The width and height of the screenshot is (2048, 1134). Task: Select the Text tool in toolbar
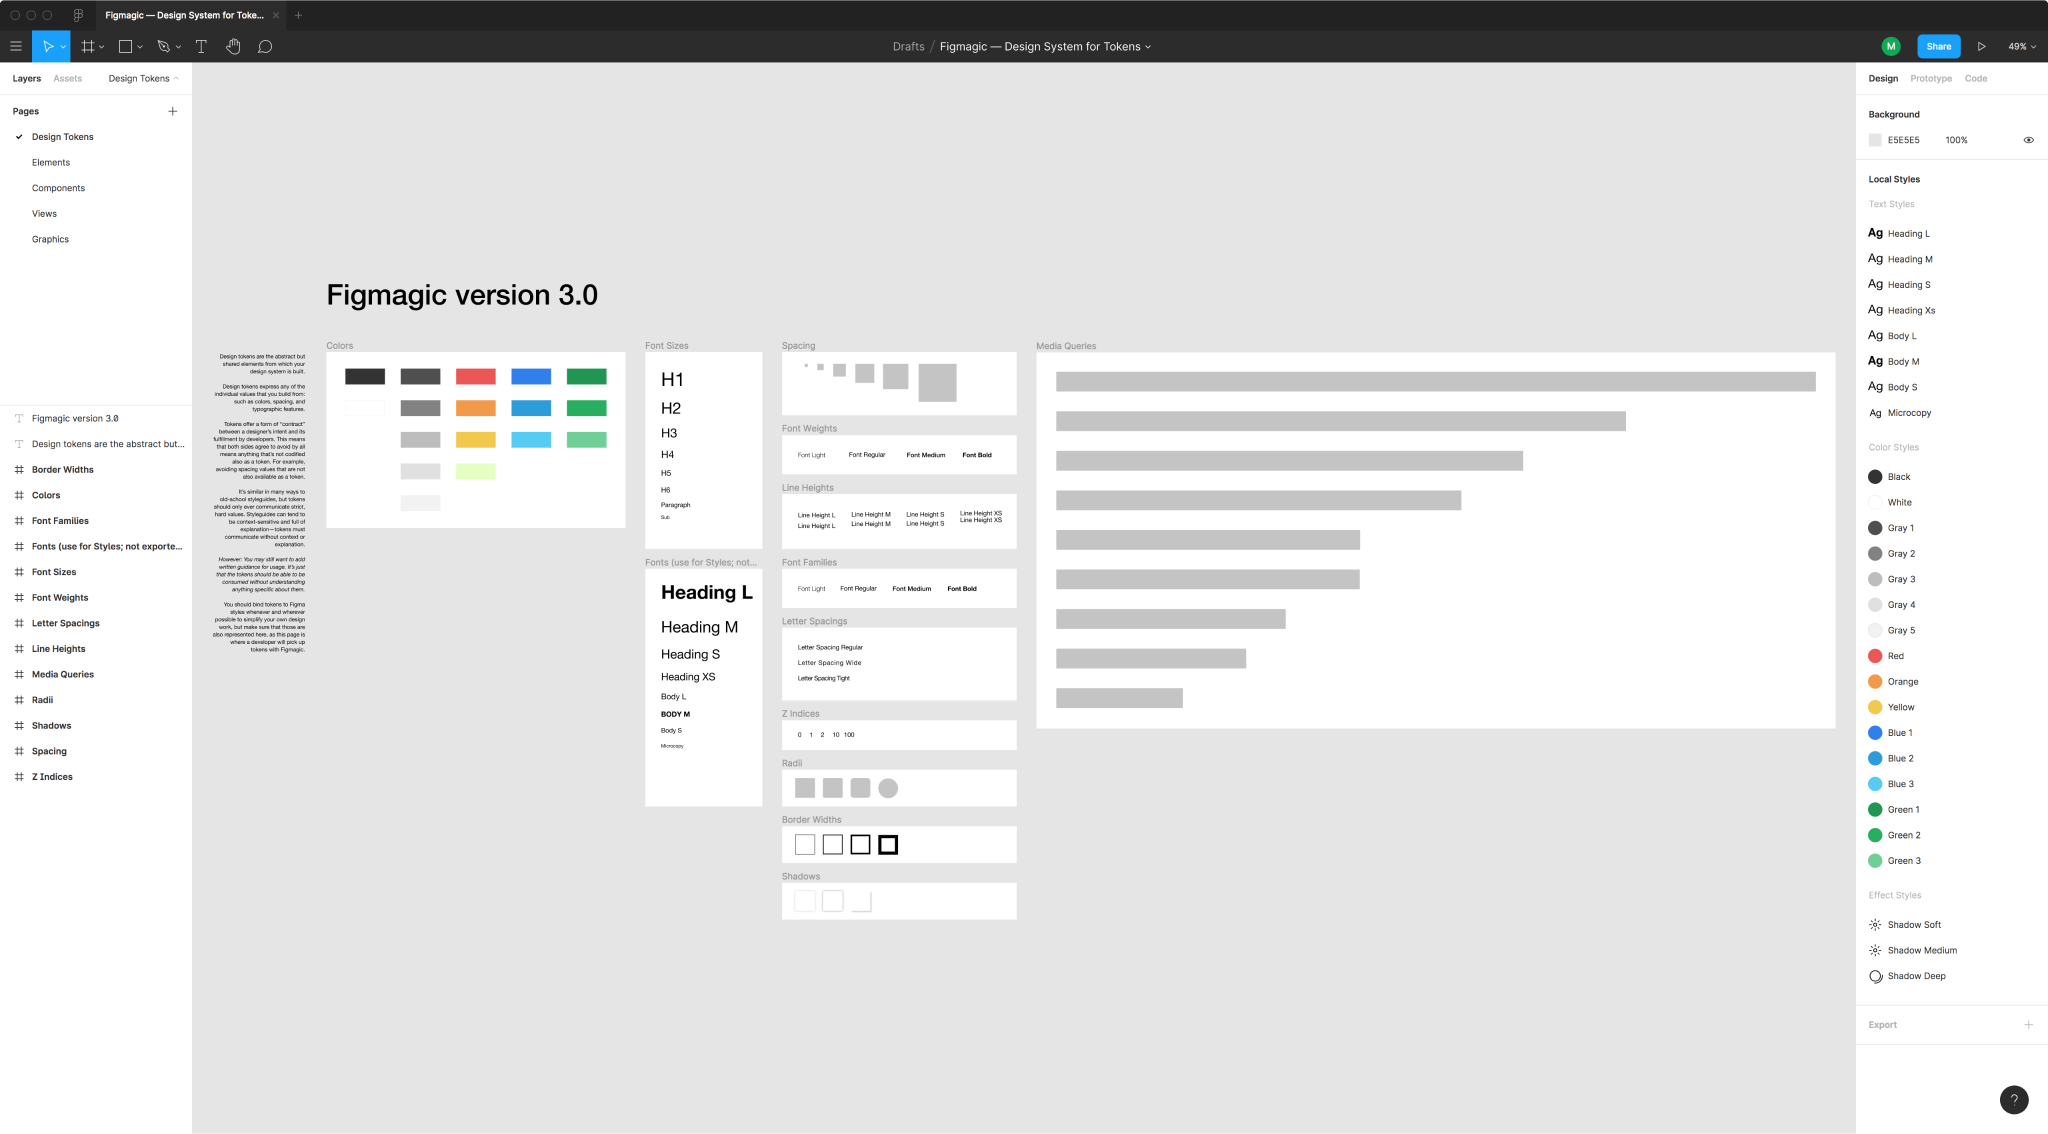(200, 46)
